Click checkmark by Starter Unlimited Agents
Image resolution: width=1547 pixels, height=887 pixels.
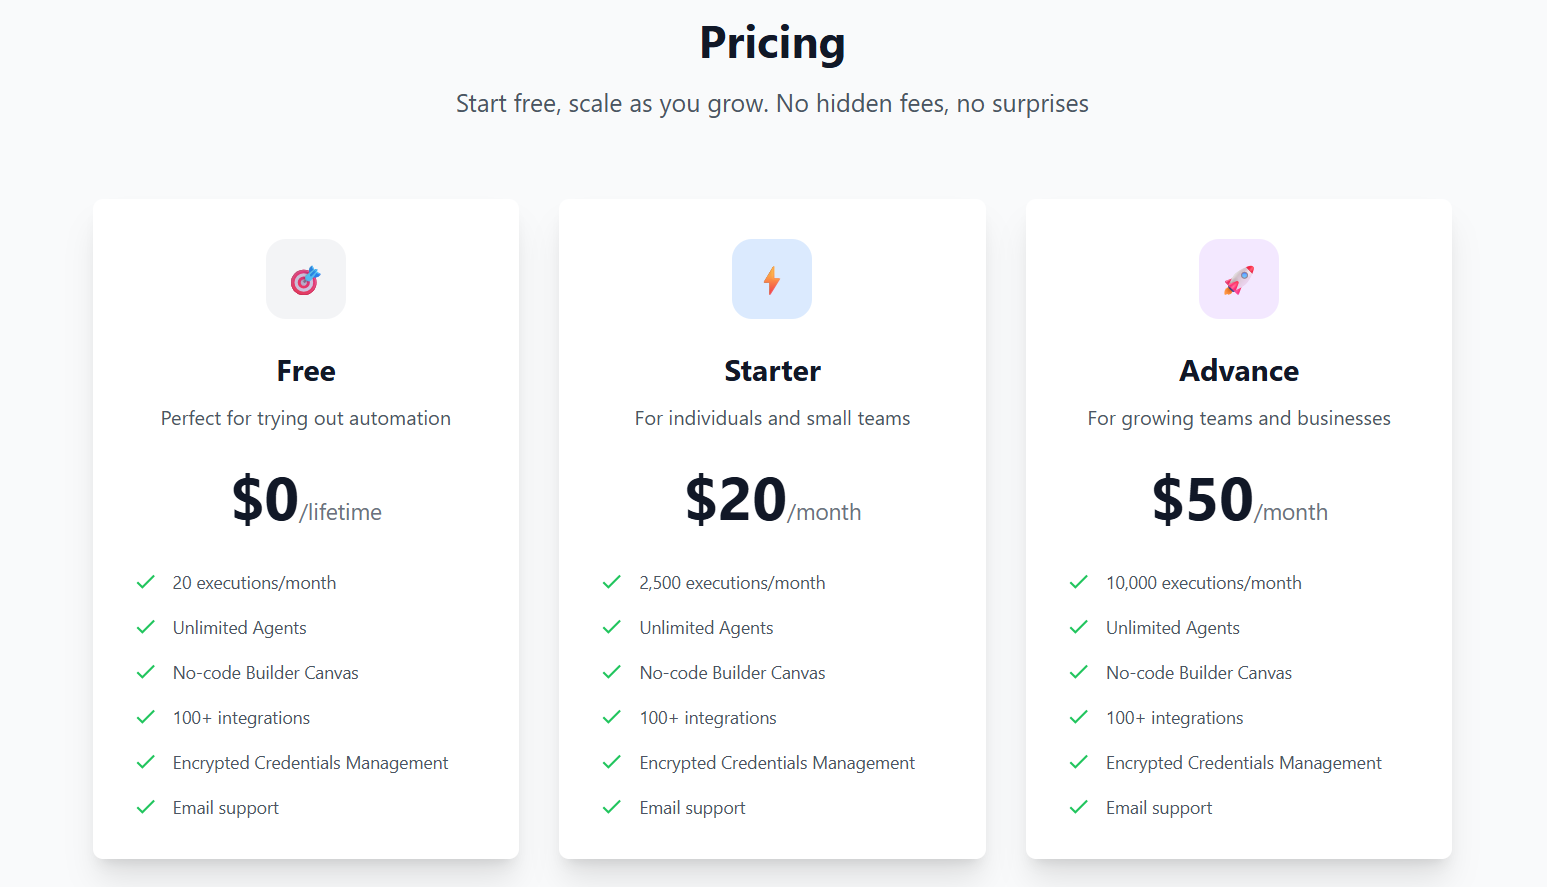(612, 627)
